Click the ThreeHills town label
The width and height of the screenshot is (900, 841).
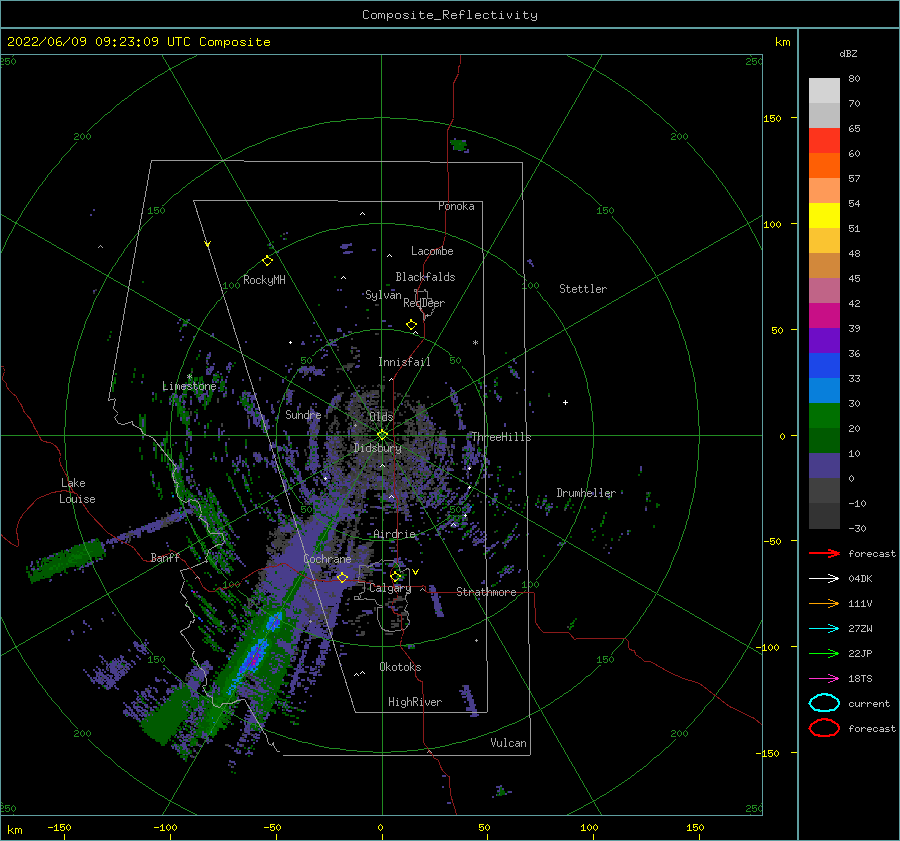point(502,437)
